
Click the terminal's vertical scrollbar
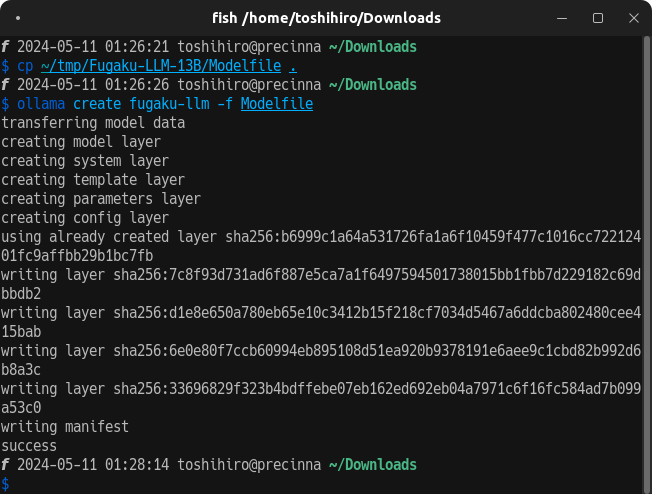(x=647, y=265)
